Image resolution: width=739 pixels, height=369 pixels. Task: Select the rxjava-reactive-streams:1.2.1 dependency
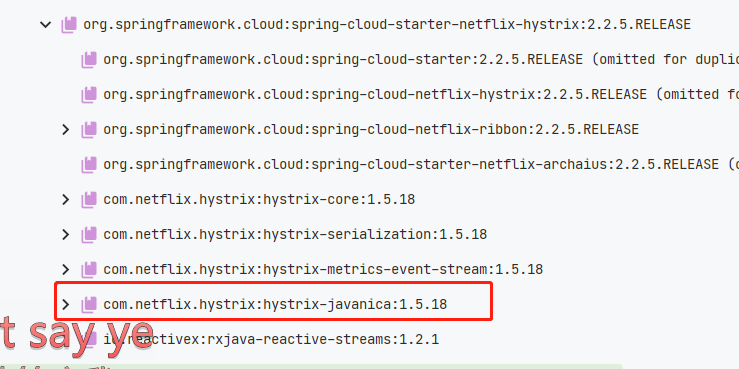[x=271, y=339]
